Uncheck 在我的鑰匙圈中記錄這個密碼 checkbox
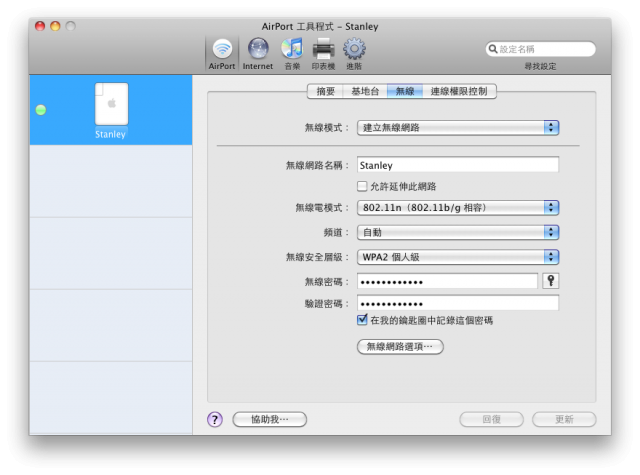The width and height of the screenshot is (640, 475). [362, 320]
